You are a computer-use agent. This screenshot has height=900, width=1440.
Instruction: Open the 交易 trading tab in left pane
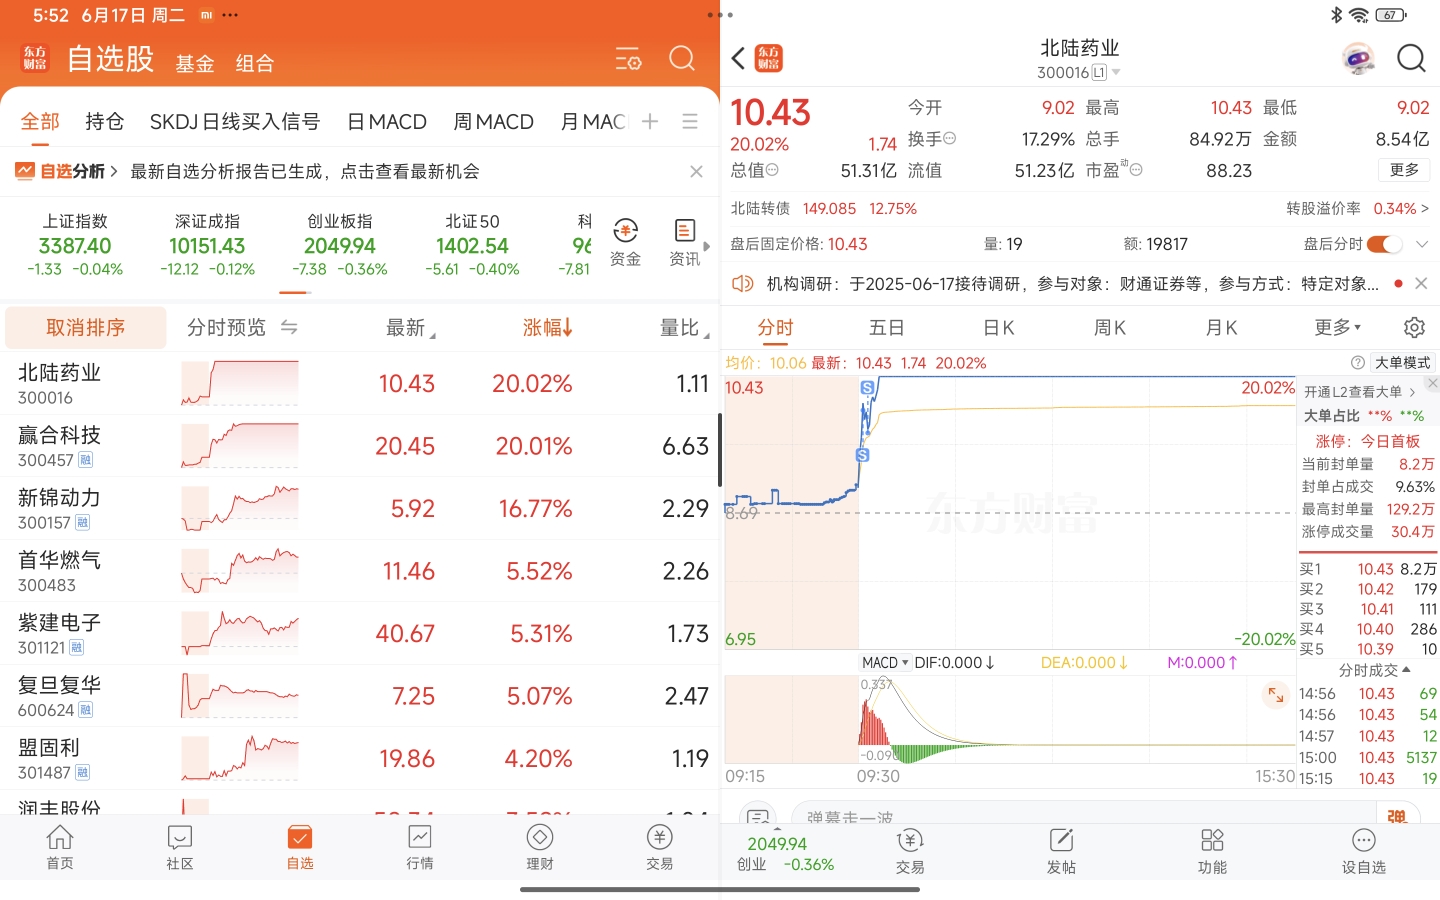pos(659,847)
